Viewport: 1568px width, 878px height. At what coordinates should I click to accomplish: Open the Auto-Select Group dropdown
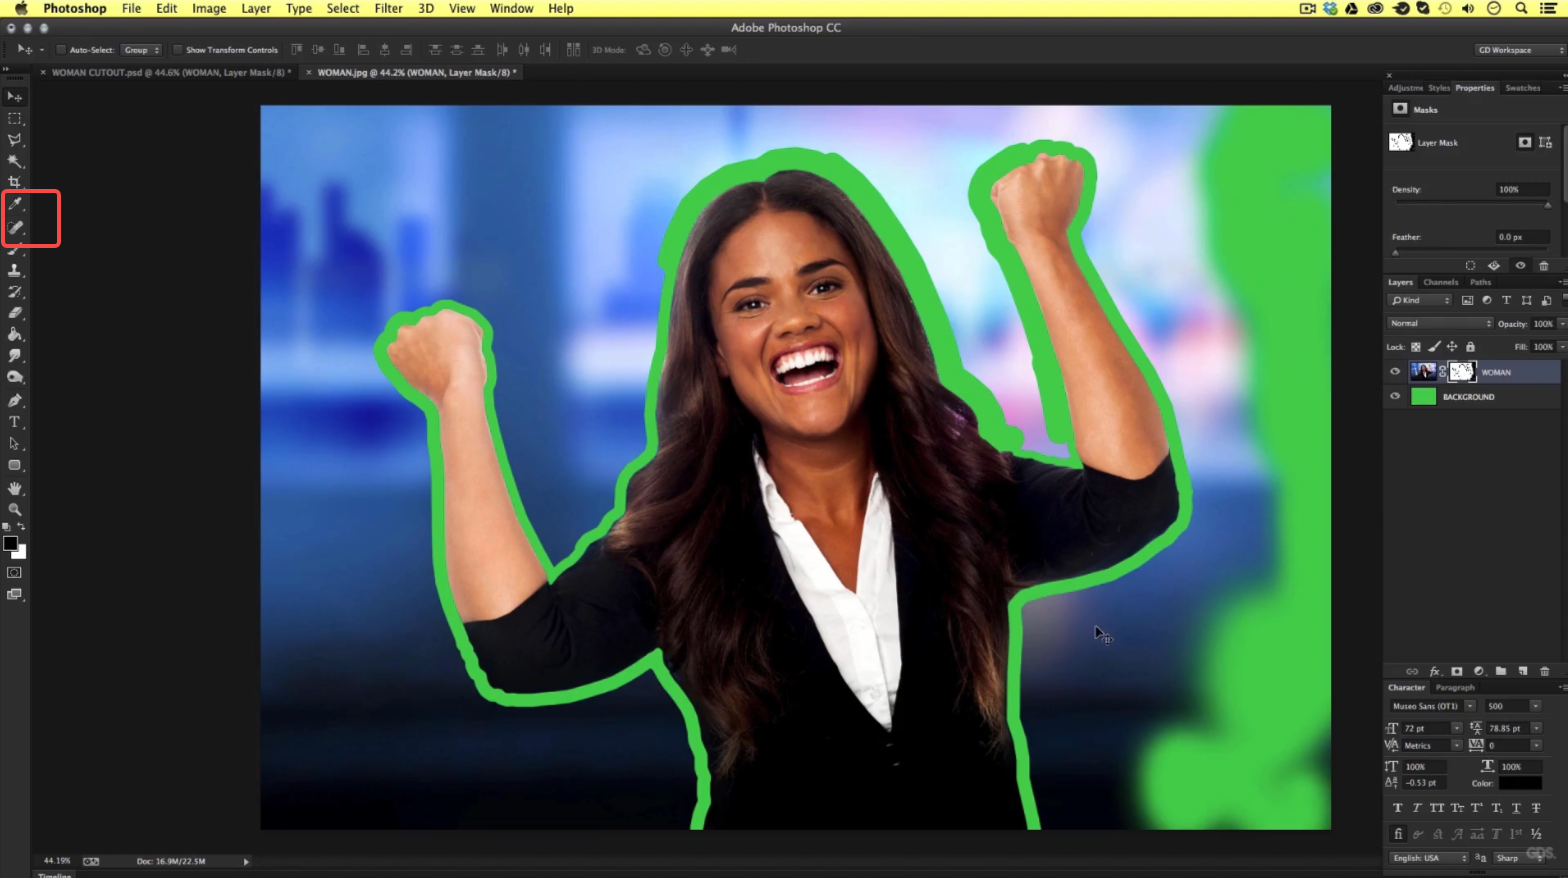(x=141, y=50)
